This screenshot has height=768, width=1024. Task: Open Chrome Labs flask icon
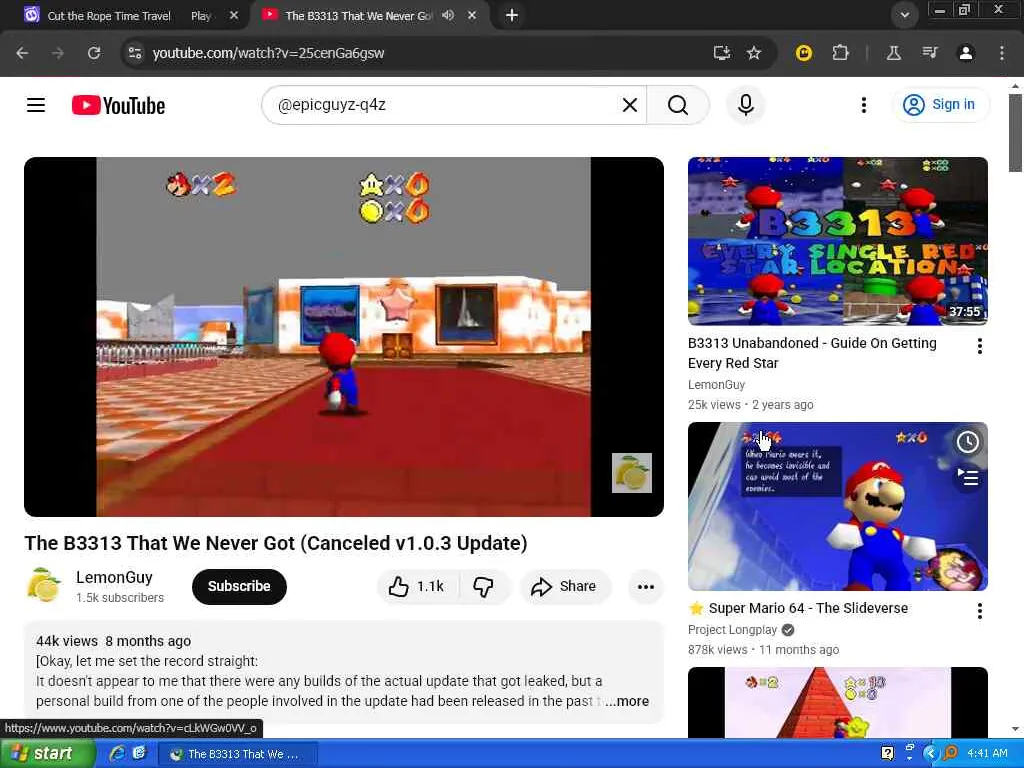coord(894,53)
